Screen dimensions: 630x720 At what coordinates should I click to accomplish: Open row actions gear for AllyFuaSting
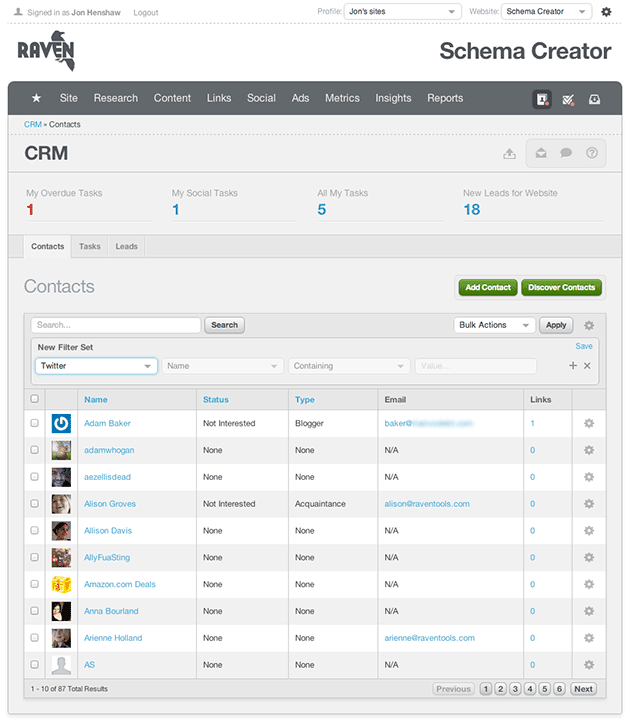(x=589, y=557)
